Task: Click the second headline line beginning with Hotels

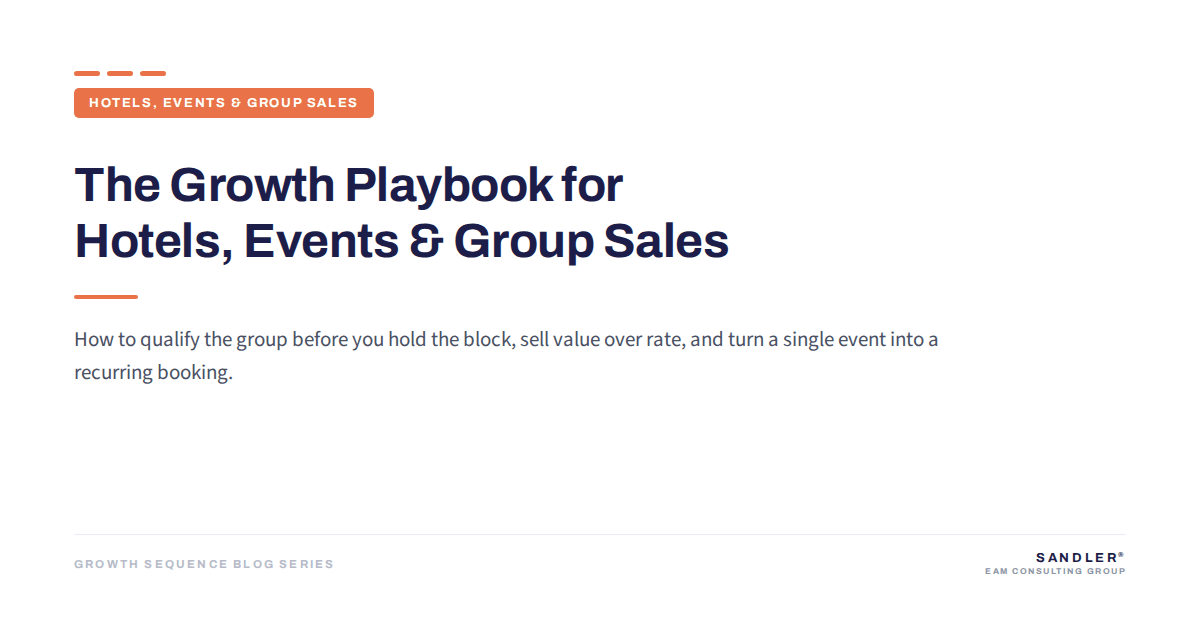Action: tap(402, 241)
